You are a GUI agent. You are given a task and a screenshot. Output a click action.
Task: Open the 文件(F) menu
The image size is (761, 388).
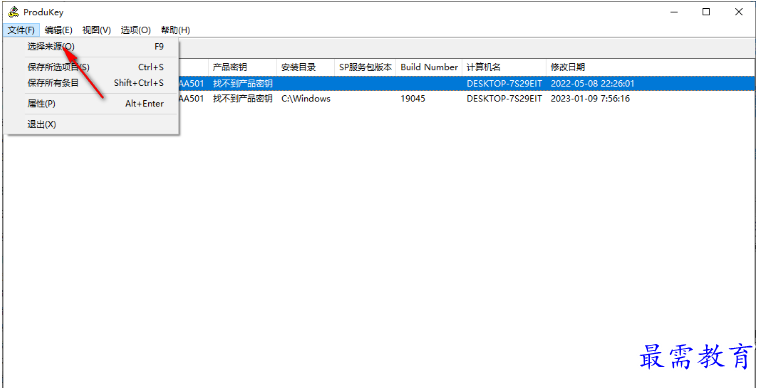(x=21, y=30)
